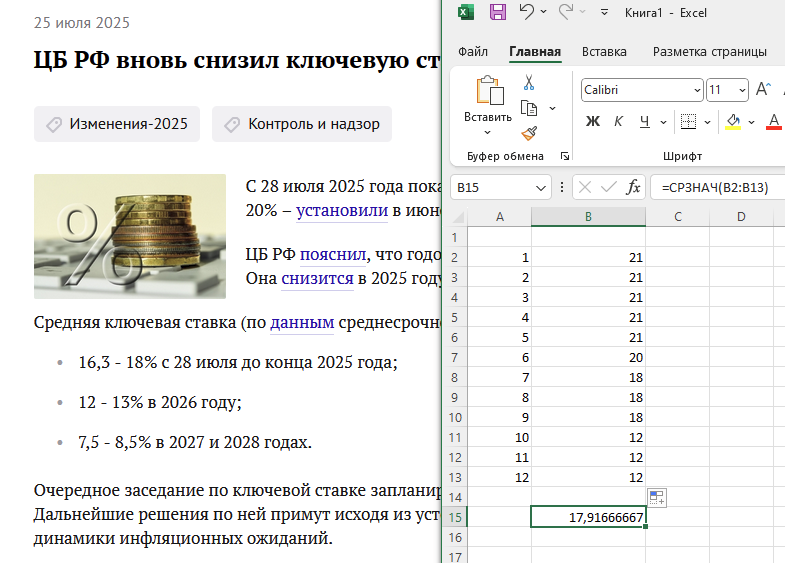Toggle bold with the Ж button

coord(593,121)
